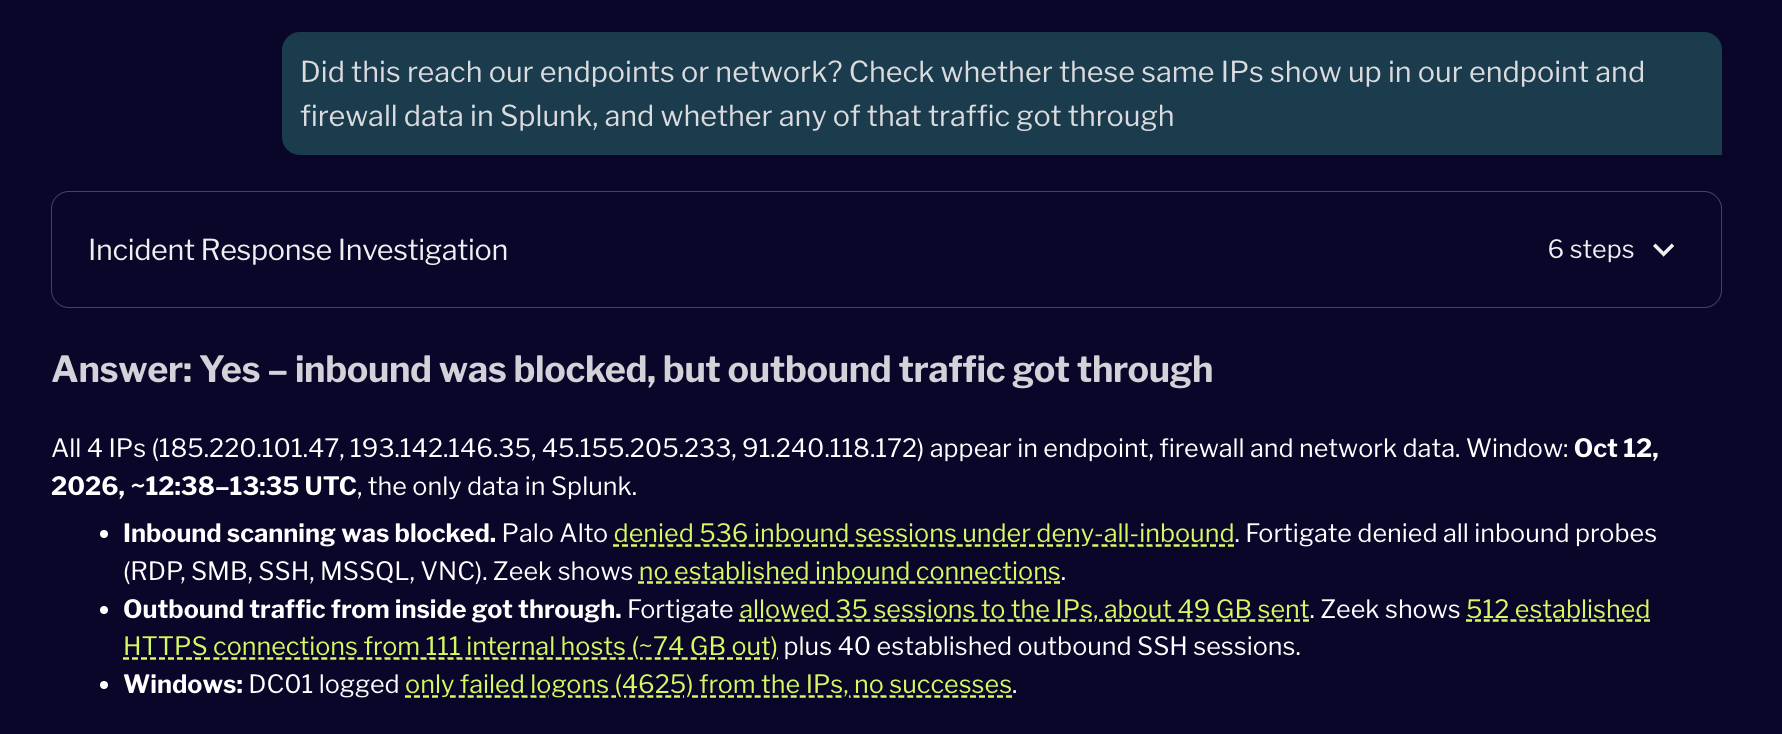
Task: Follow "allowed 35 sessions to the IPs" link
Action: (1024, 610)
